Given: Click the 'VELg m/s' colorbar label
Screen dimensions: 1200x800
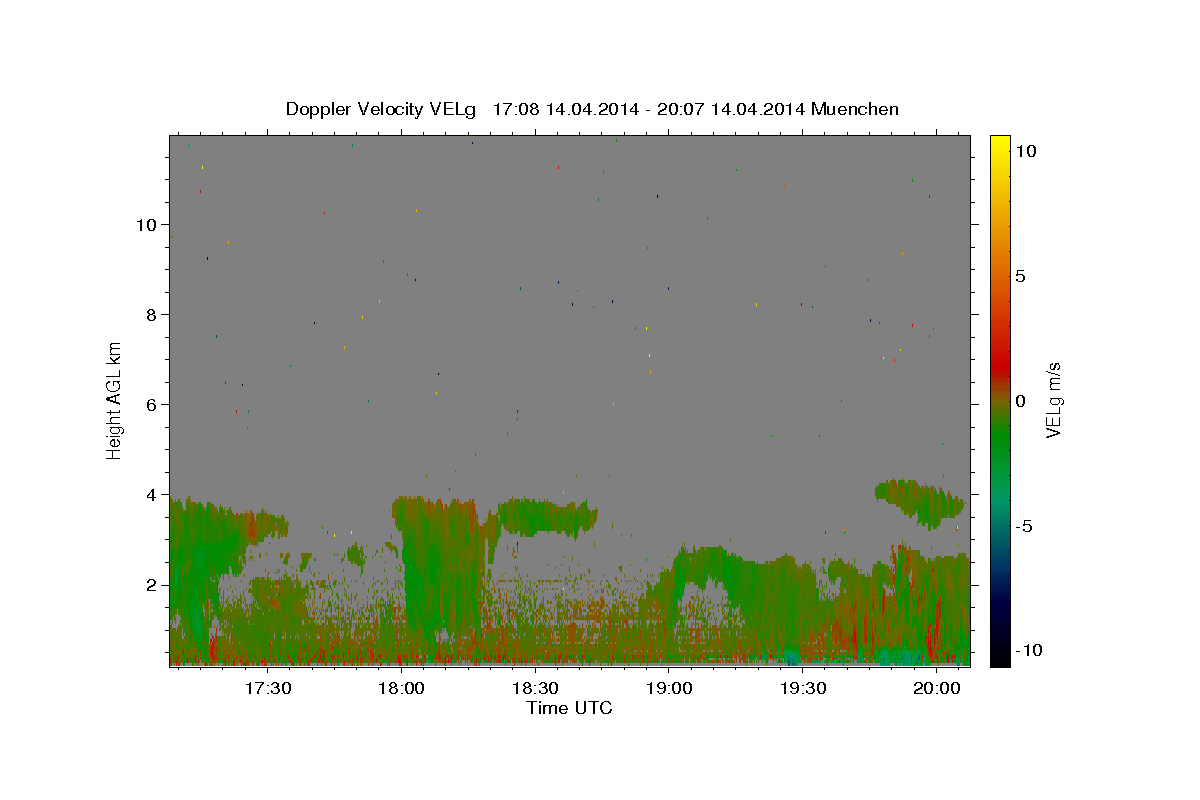Looking at the screenshot, I should 1053,400.
